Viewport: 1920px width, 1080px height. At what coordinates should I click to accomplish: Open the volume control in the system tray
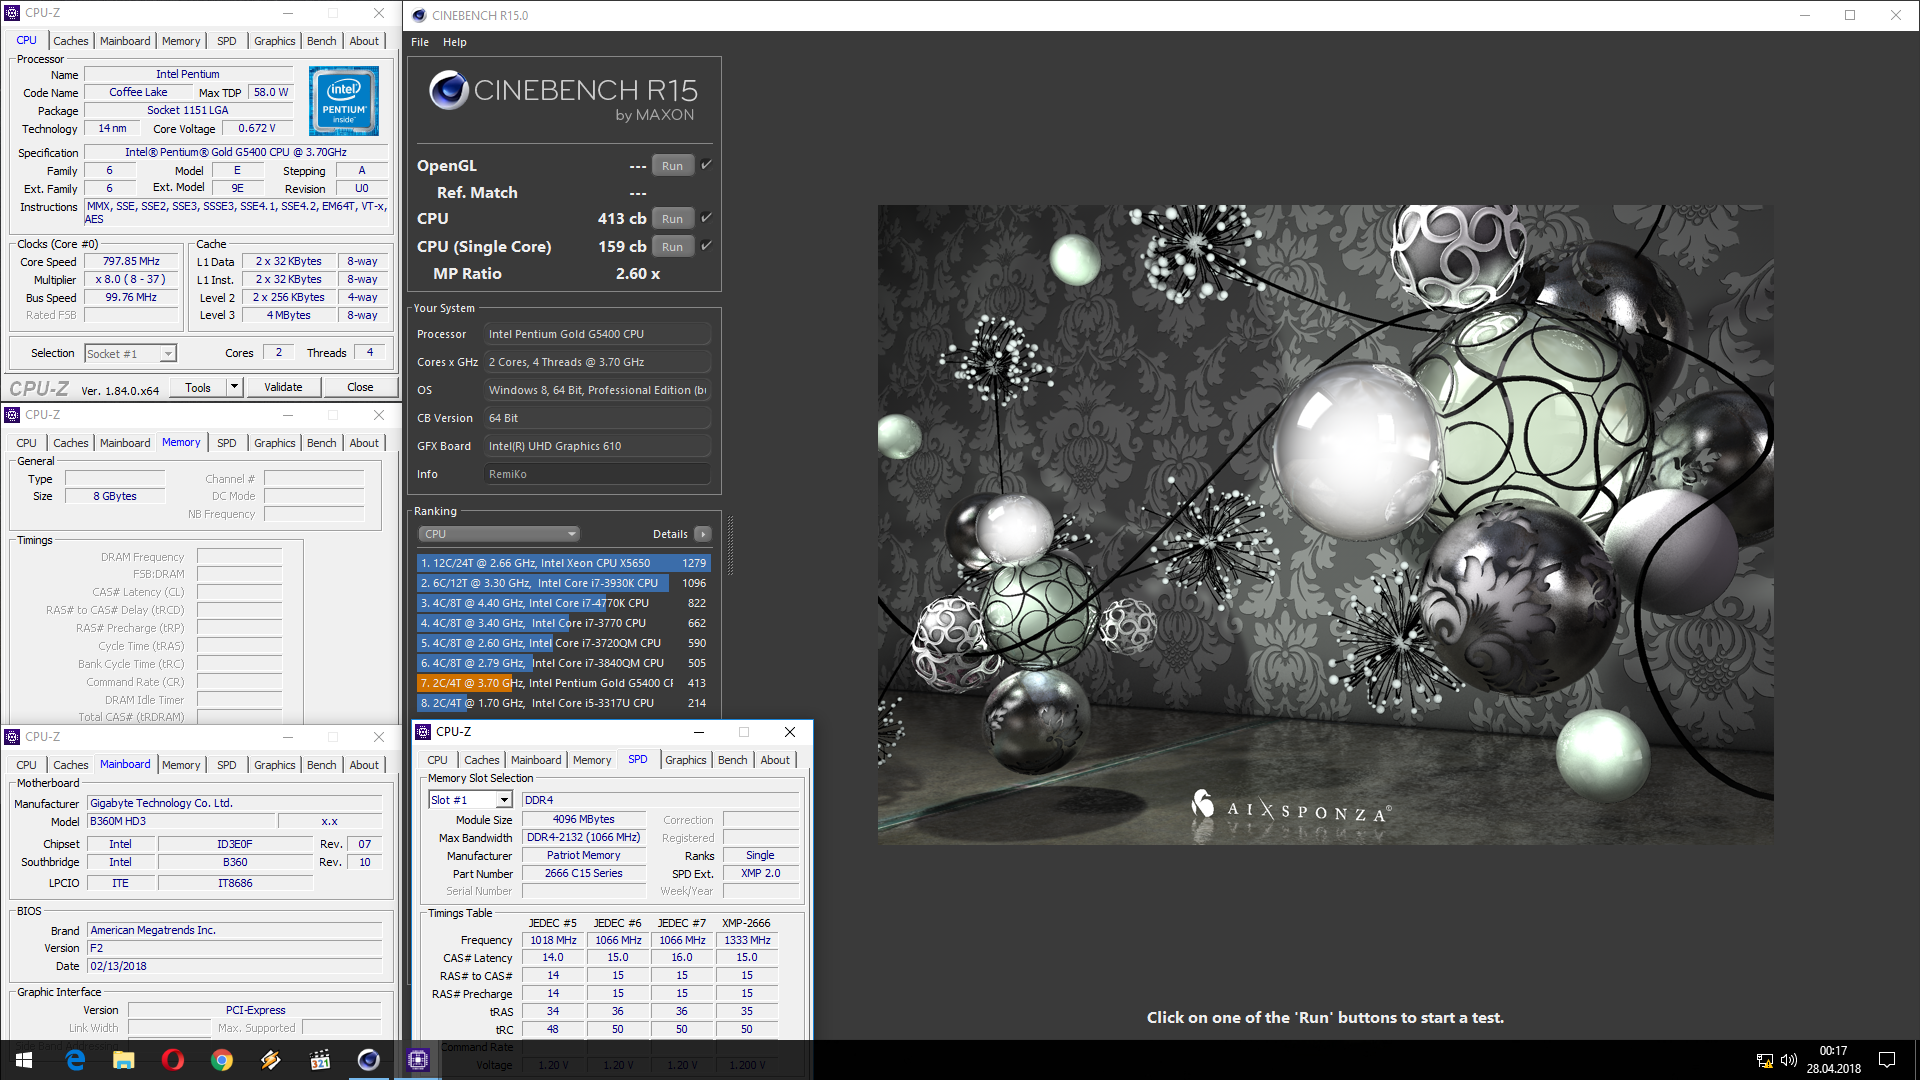1789,1060
